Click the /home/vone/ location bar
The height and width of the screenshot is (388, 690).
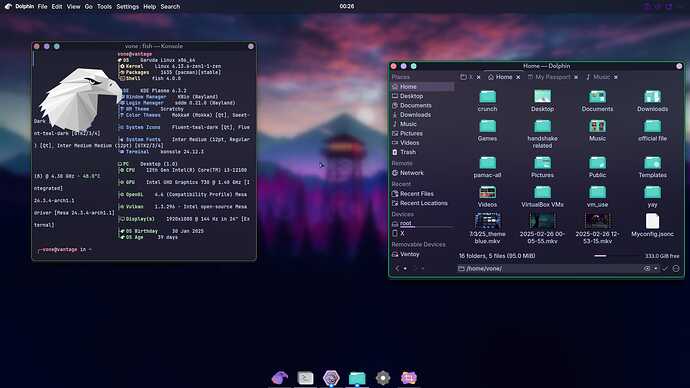pos(548,268)
